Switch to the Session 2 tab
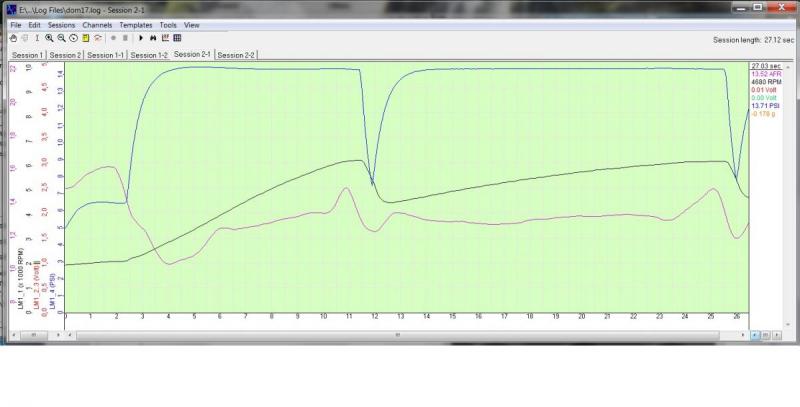The image size is (800, 407). coord(65,55)
